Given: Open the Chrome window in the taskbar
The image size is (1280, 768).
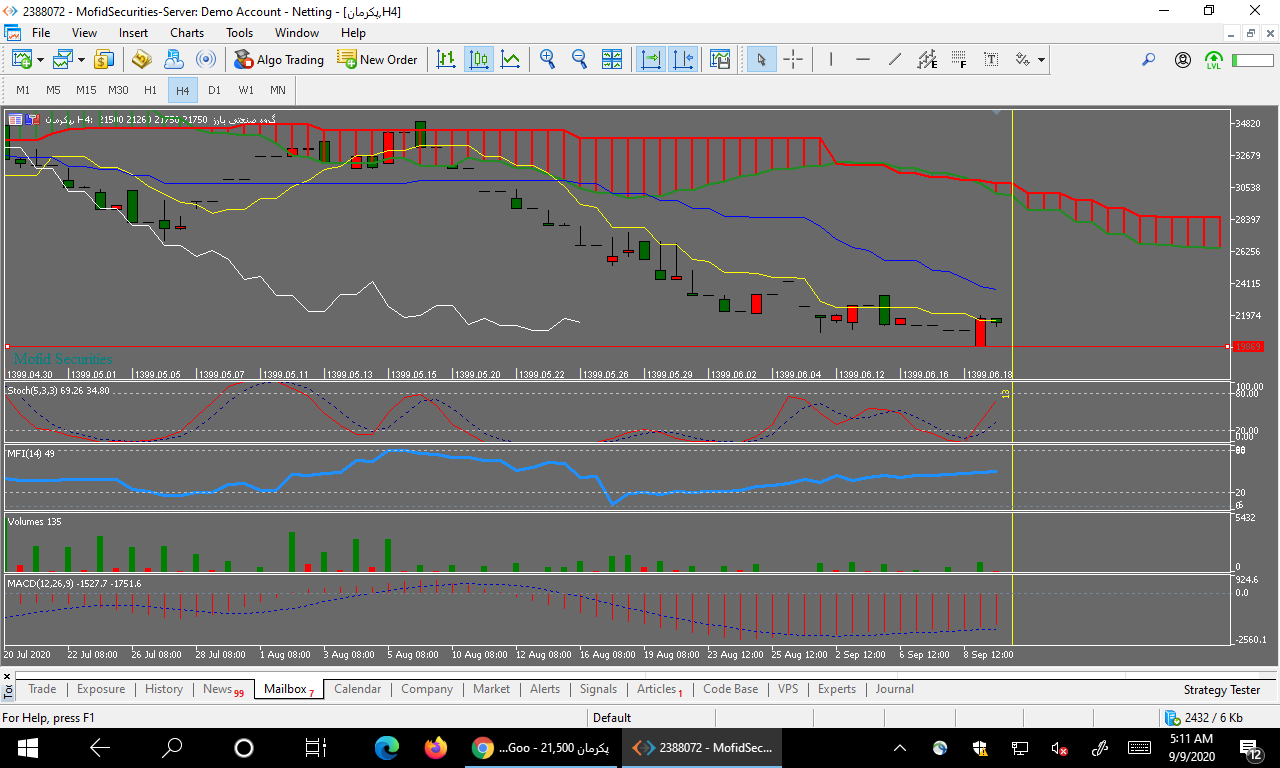Looking at the screenshot, I should coord(540,747).
